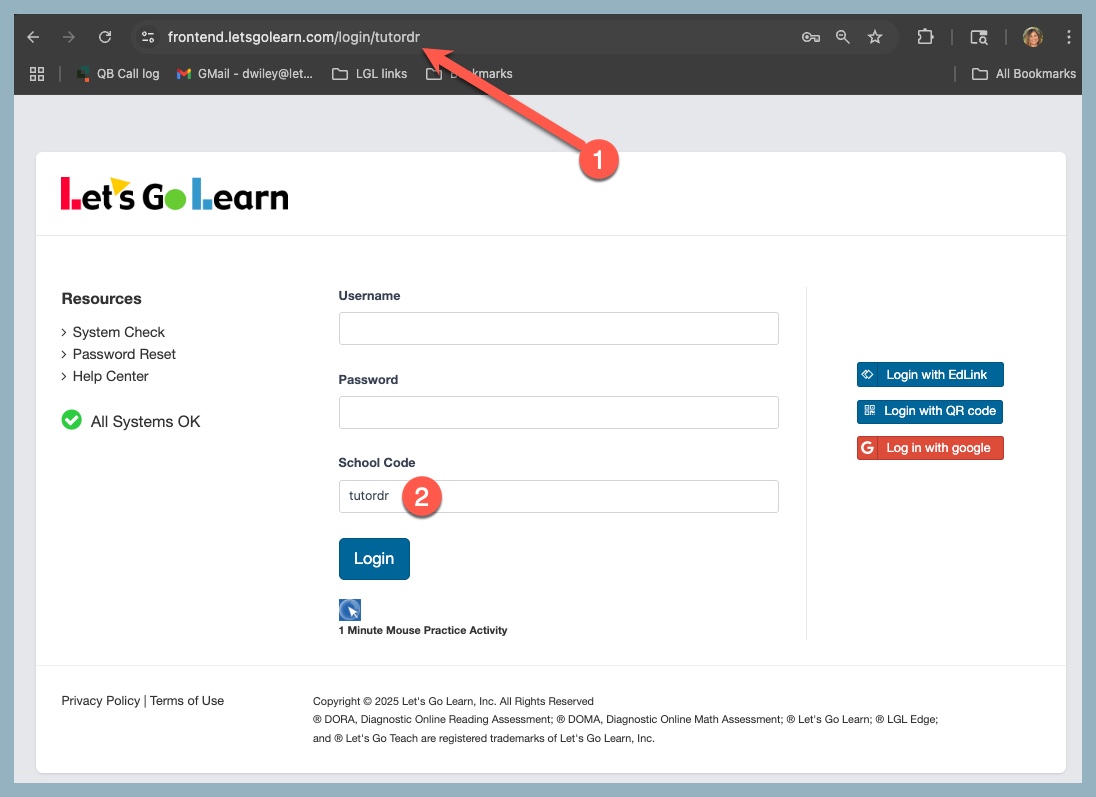Image resolution: width=1096 pixels, height=797 pixels.
Task: Open the 1 Minute Mouse Practice Activity
Action: [423, 631]
